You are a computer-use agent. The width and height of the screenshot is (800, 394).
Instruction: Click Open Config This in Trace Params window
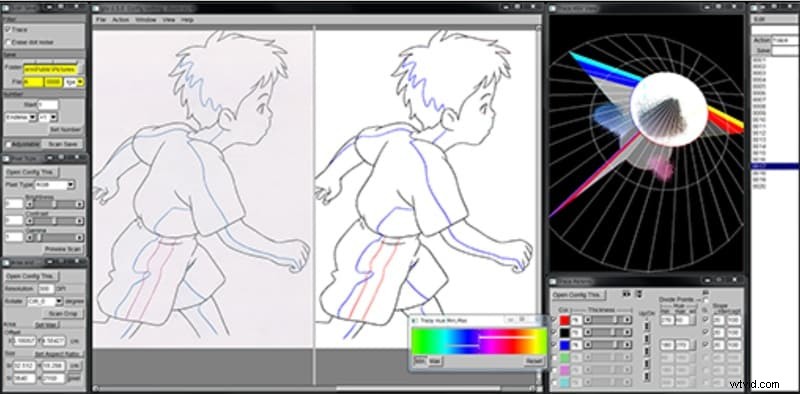579,295
